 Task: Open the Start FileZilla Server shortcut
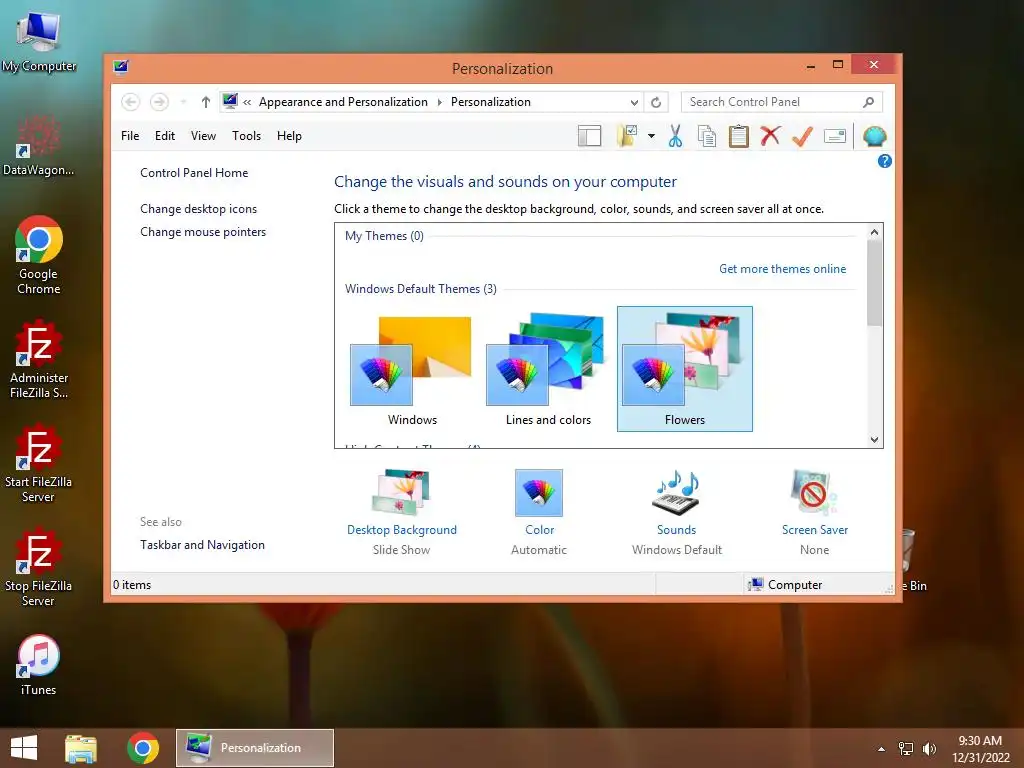pyautogui.click(x=39, y=463)
